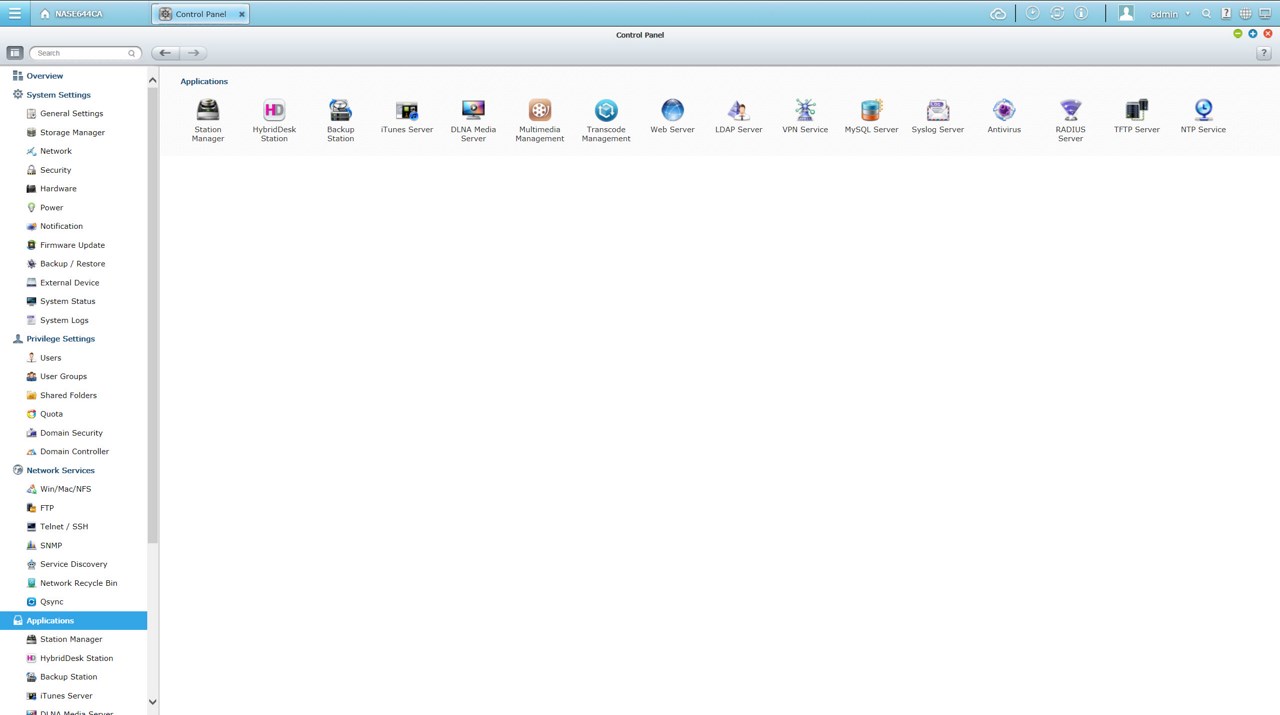Open Station Manager icon in Applications panel
1280x715 pixels.
coord(208,110)
